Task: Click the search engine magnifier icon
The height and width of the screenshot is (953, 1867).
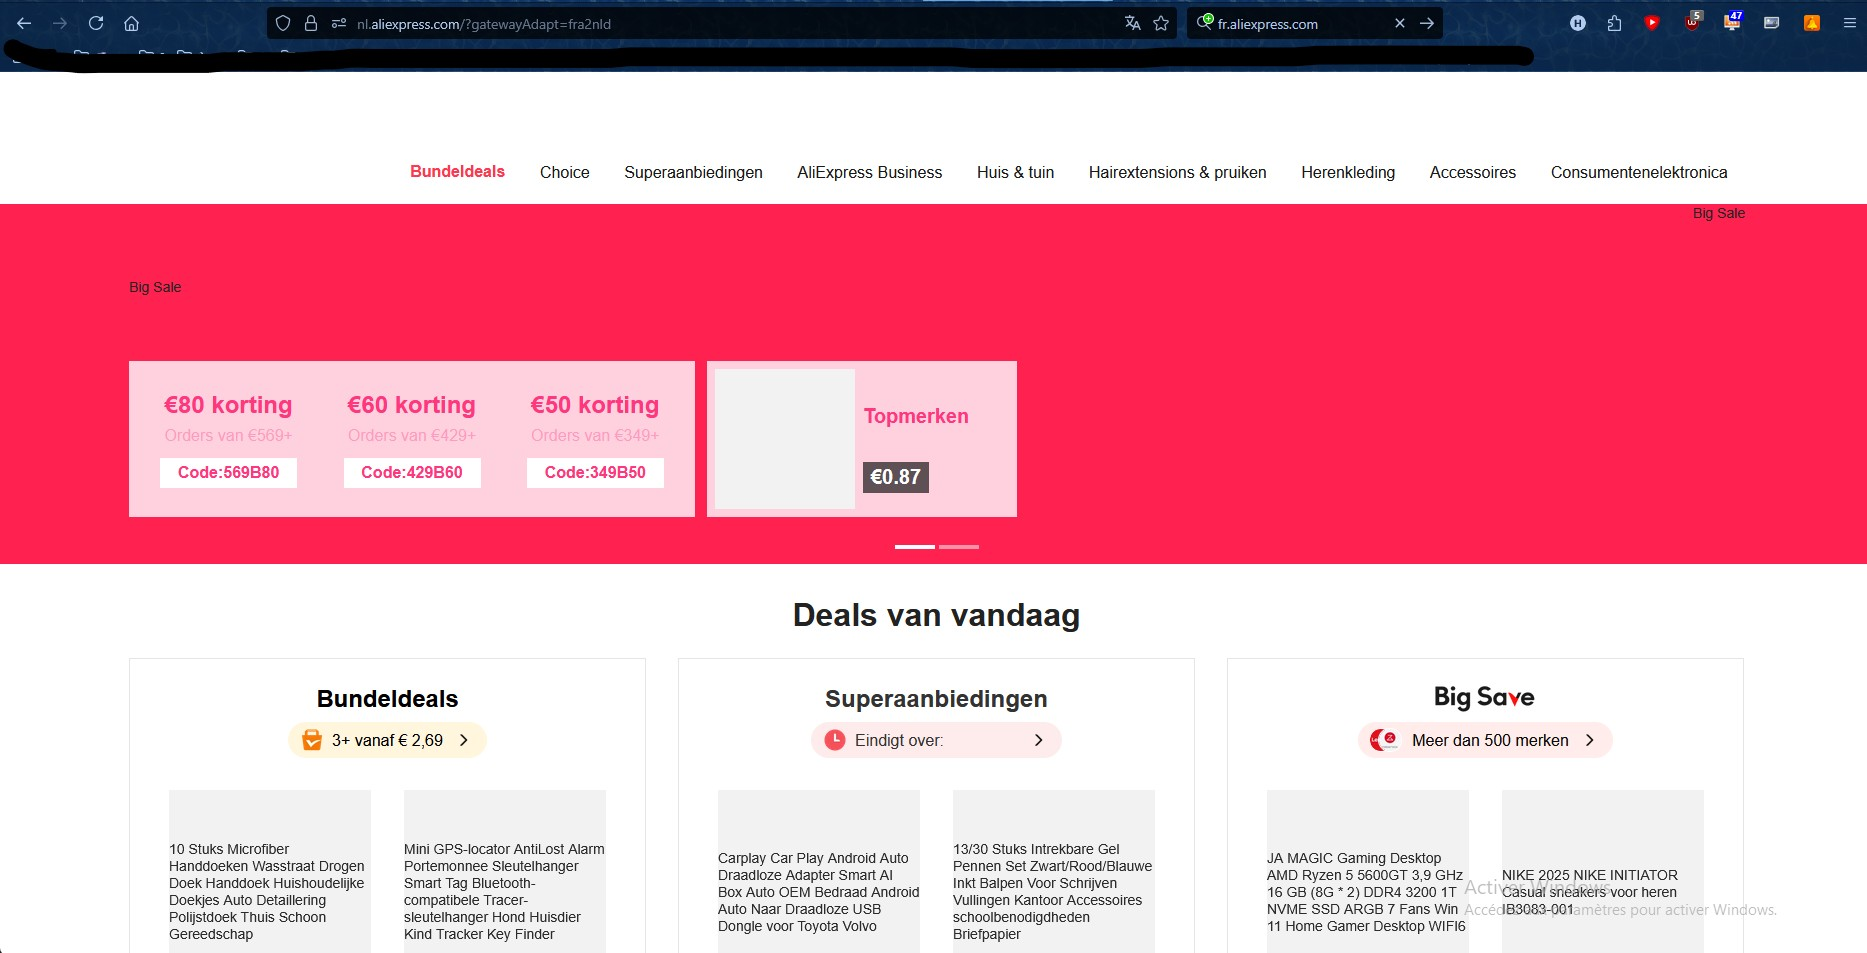Action: 1205,22
